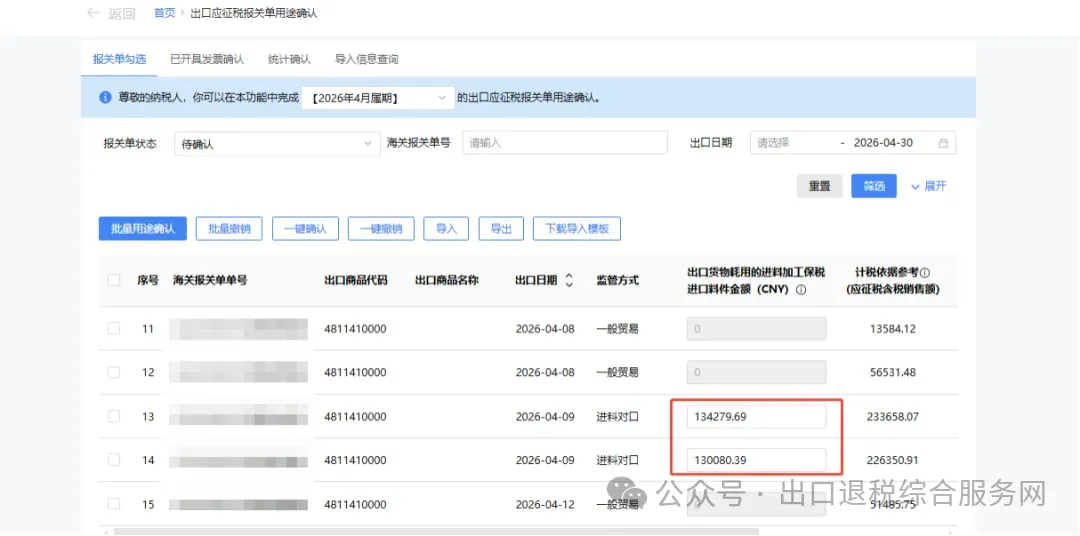The height and width of the screenshot is (536, 1080).
Task: Click the 监管方式 column header
Action: click(x=618, y=280)
